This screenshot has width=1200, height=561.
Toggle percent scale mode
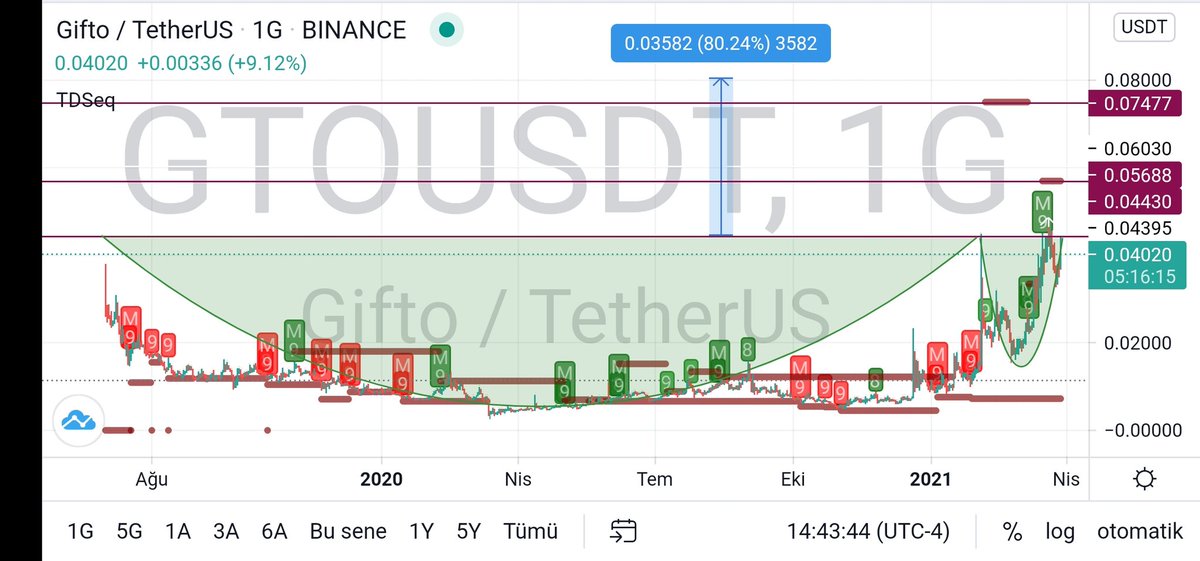click(x=1013, y=531)
